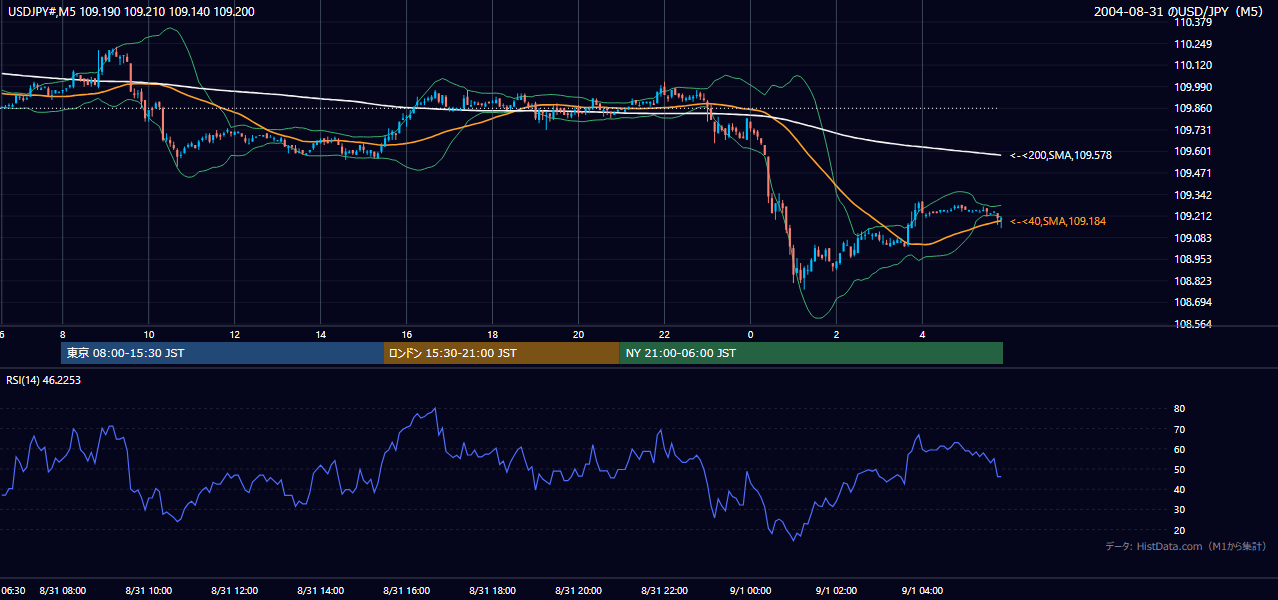This screenshot has height=600, width=1278.
Task: Click hour tick 14 under price chart
Action: click(x=321, y=334)
